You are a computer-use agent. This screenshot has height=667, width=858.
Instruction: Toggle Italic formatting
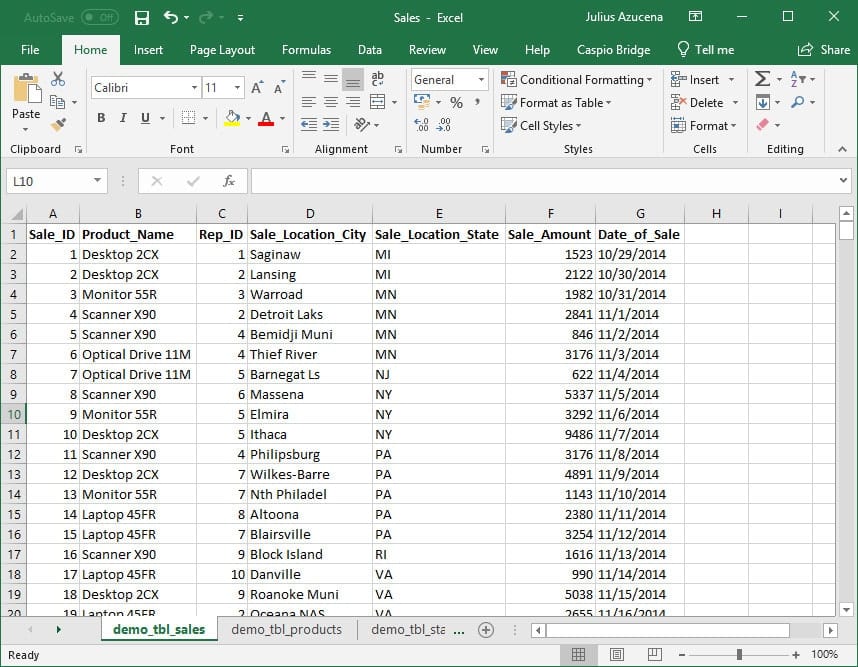123,118
